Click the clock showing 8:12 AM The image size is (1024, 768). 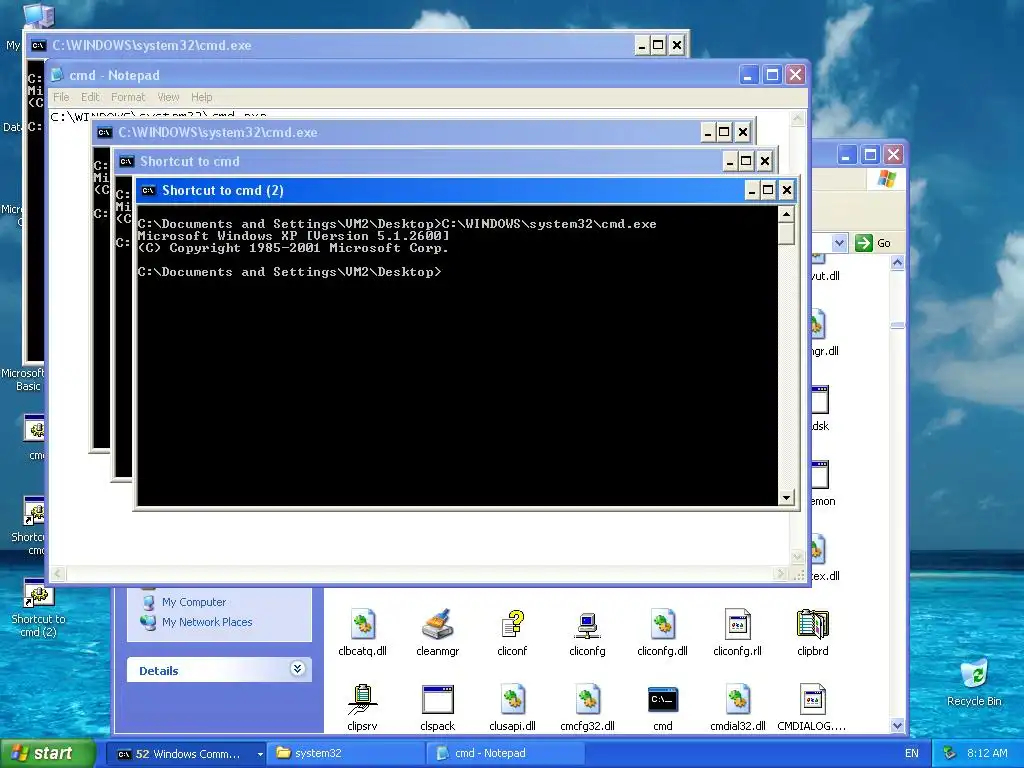987,753
